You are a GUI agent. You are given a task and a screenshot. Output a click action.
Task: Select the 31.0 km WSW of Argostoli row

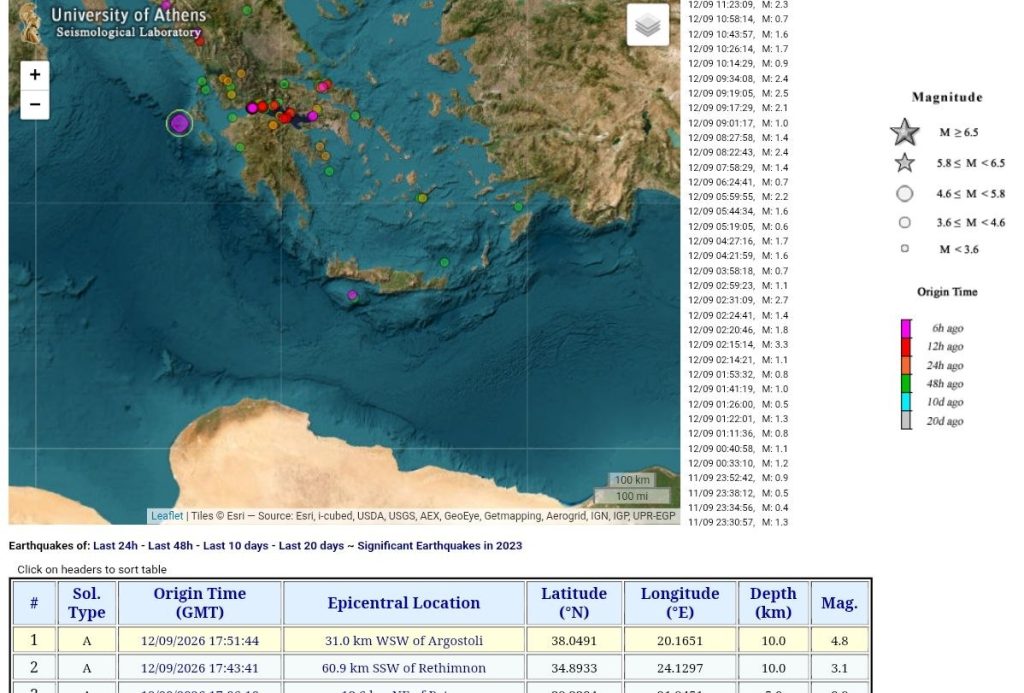441,640
